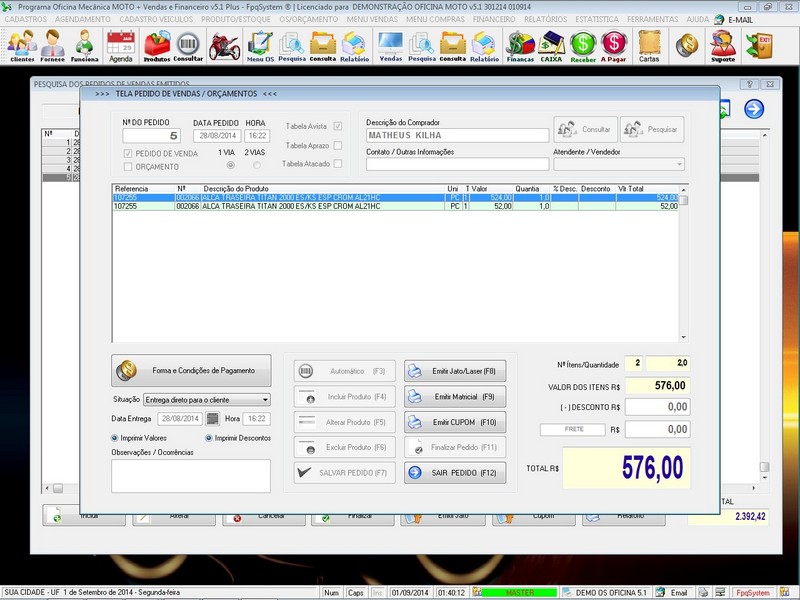Click the DESCONTO R$ value field
The height and width of the screenshot is (600, 800).
[x=658, y=407]
